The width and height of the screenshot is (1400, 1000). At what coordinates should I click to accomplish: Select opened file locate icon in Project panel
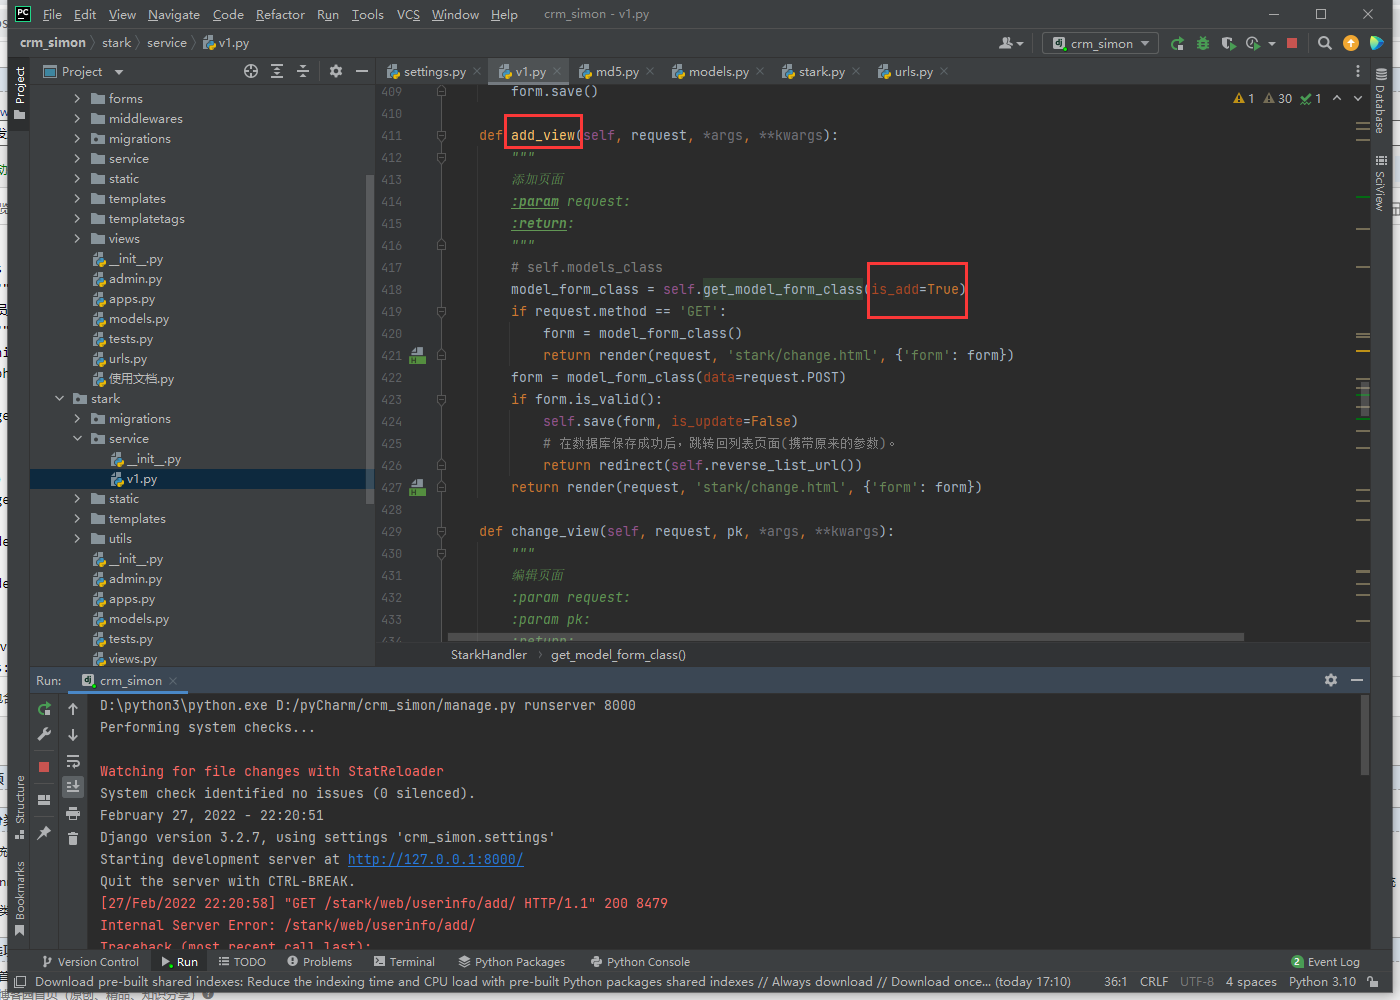pyautogui.click(x=251, y=71)
